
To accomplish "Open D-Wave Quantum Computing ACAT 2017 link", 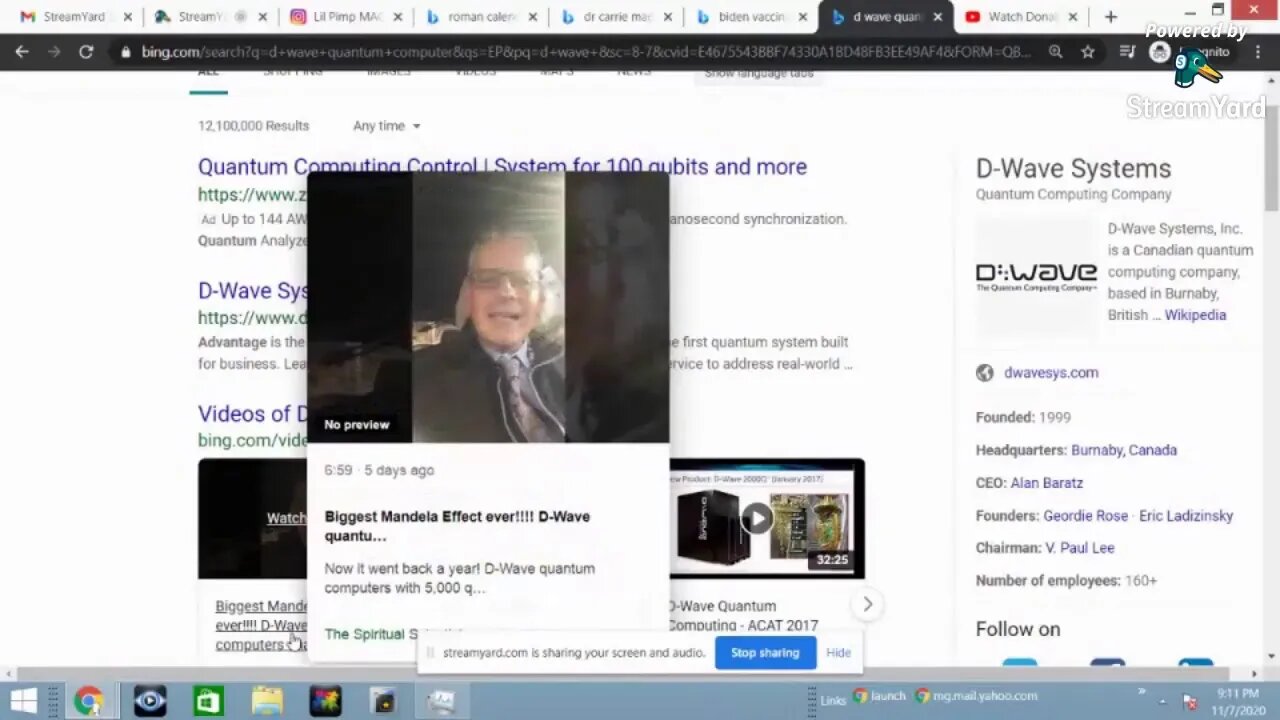I will 743,616.
